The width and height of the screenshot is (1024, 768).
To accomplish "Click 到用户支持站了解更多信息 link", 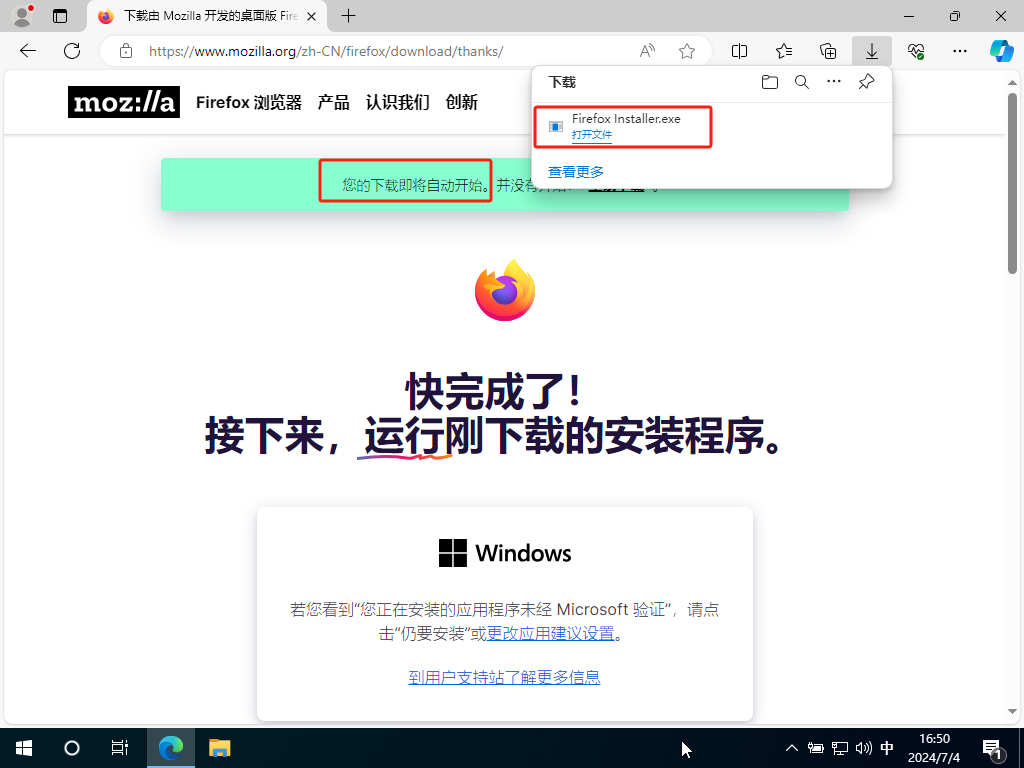I will (x=504, y=677).
